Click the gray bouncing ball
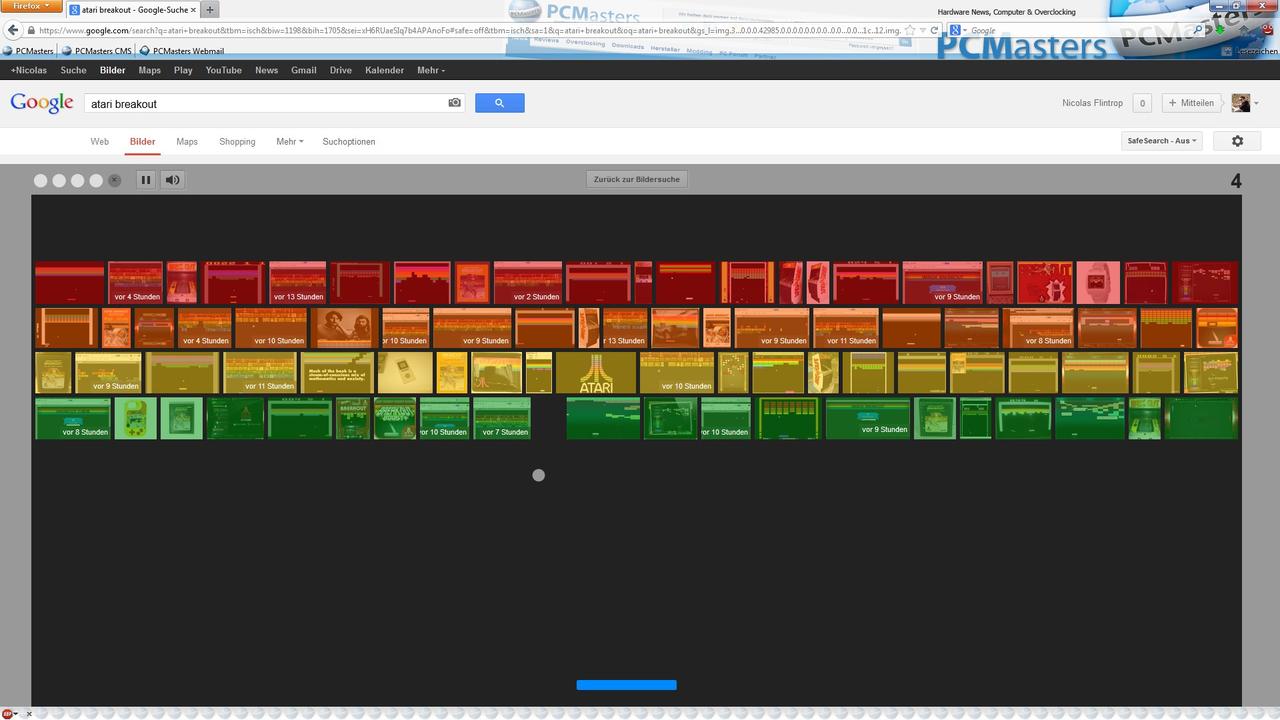This screenshot has height=720, width=1280. click(x=539, y=475)
